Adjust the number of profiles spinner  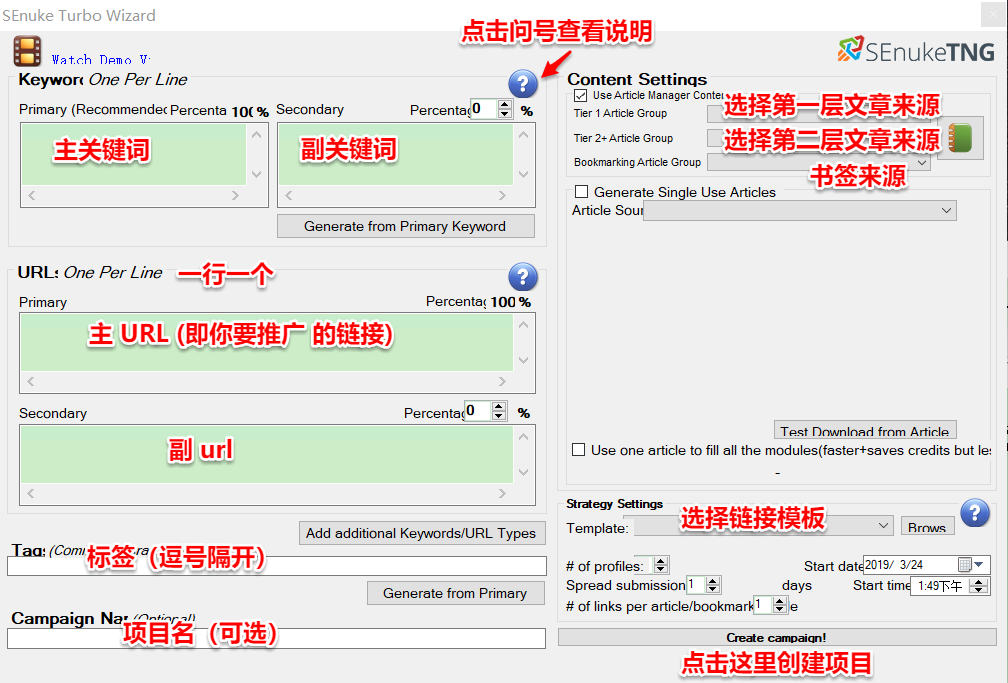pos(660,565)
